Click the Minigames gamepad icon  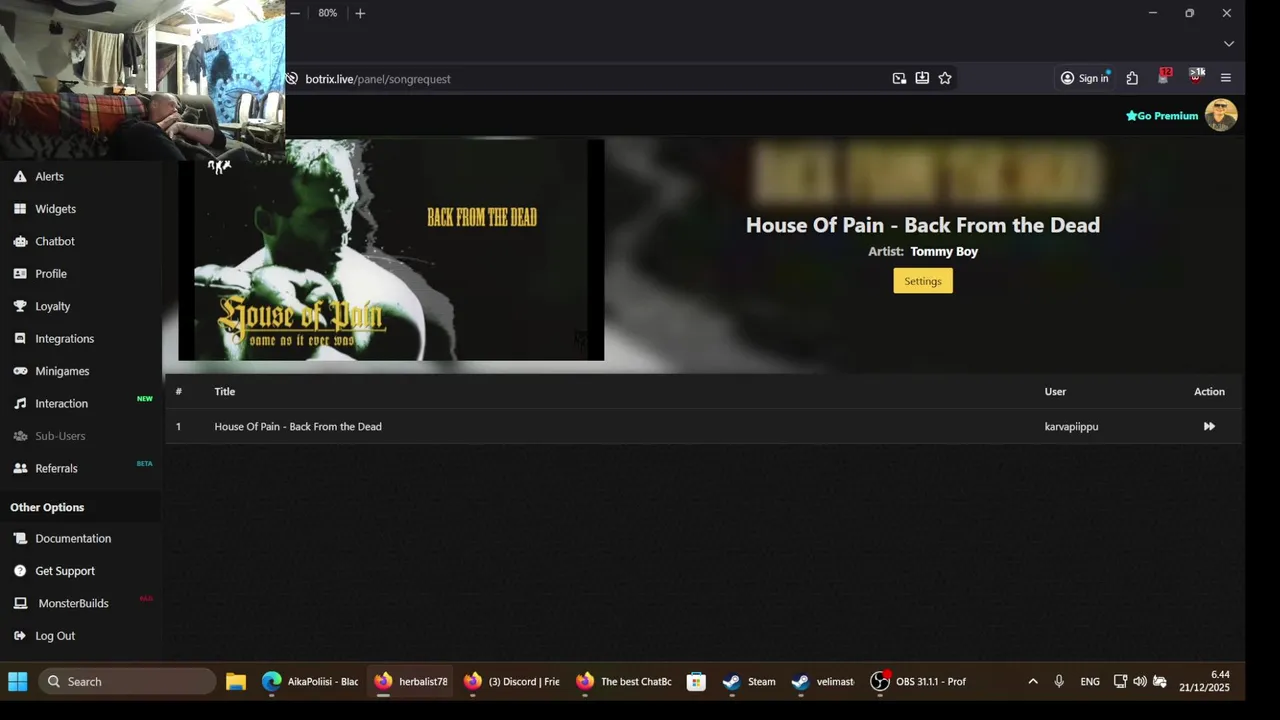pos(20,371)
